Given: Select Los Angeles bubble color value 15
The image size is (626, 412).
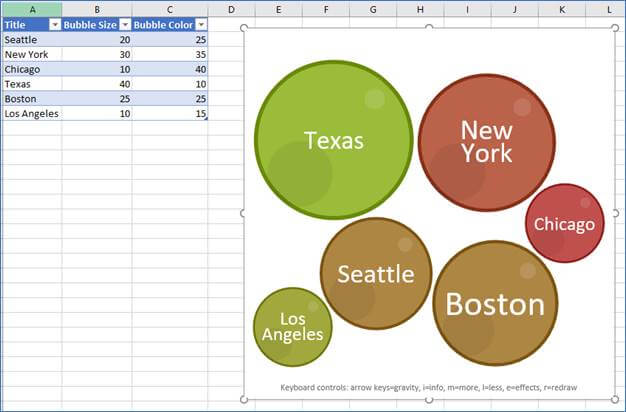Looking at the screenshot, I should click(x=170, y=113).
